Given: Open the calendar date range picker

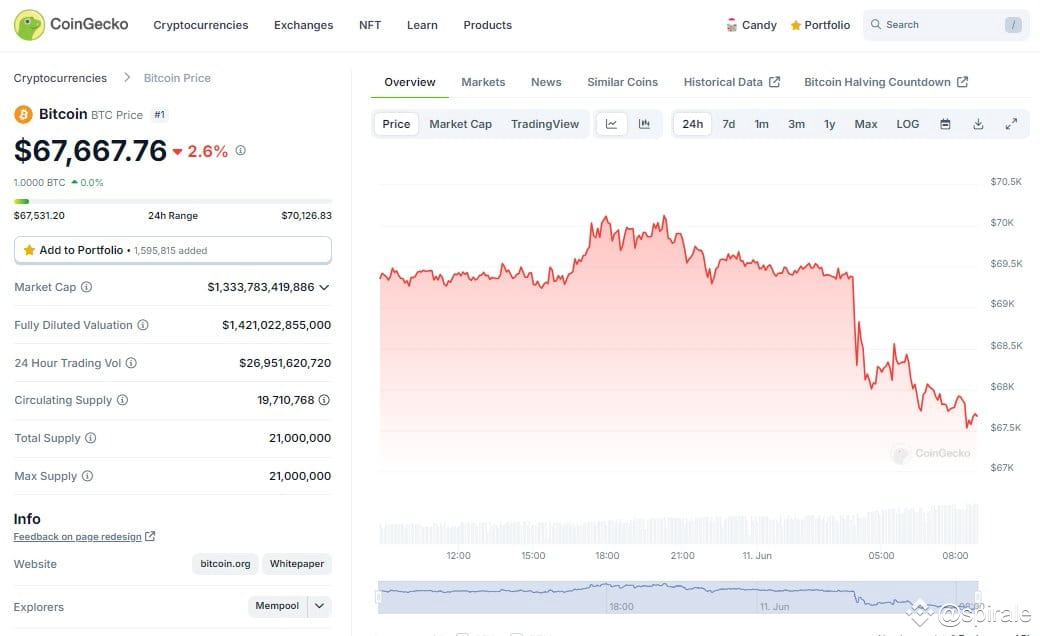Looking at the screenshot, I should (x=945, y=124).
